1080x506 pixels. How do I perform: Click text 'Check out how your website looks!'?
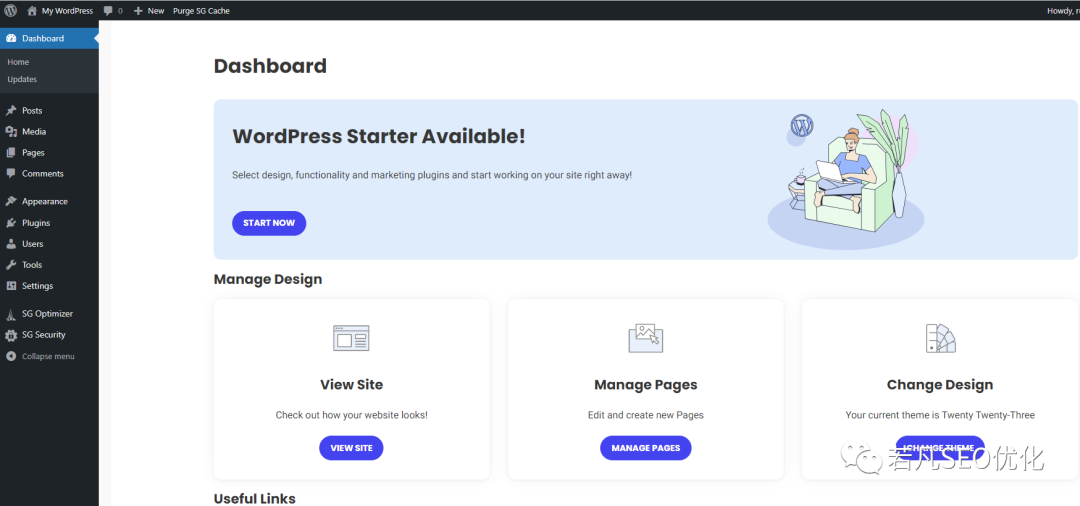pyautogui.click(x=351, y=415)
